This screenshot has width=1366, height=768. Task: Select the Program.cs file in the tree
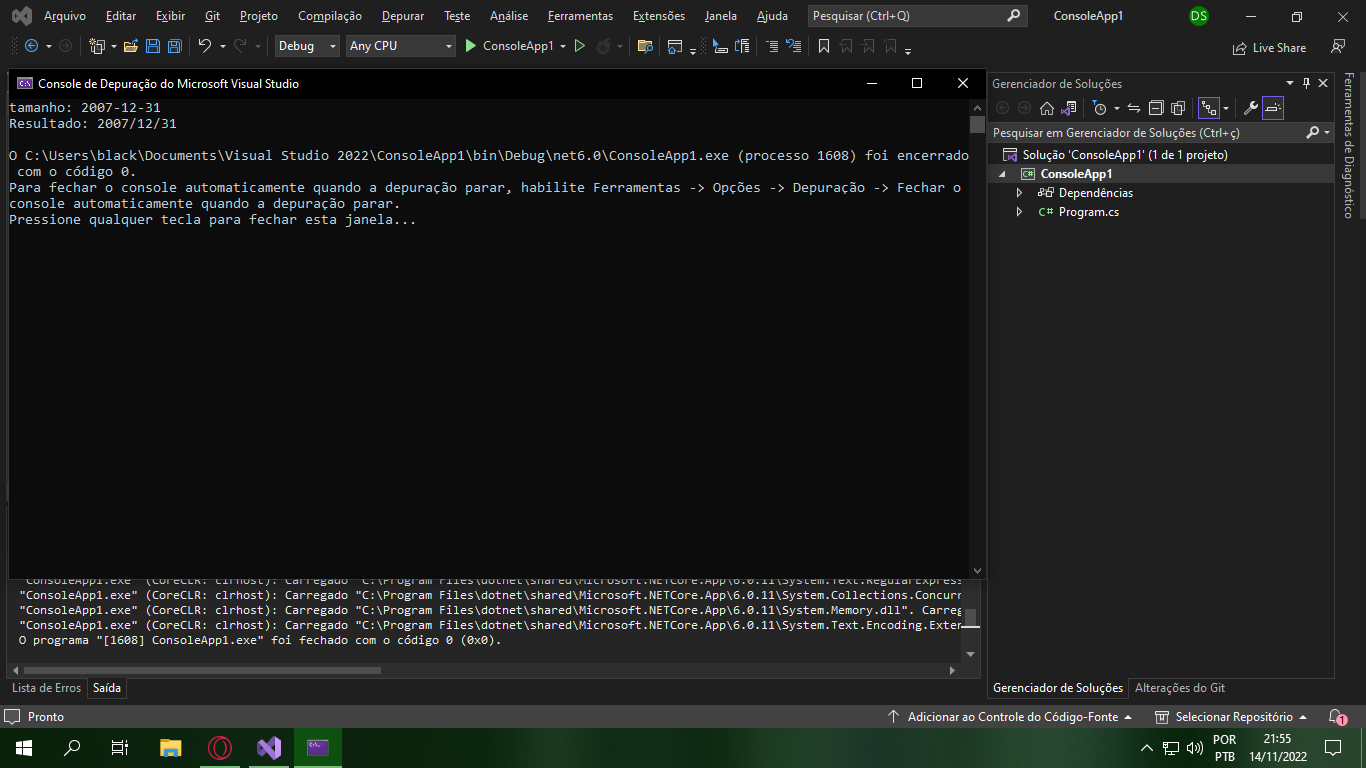[x=1088, y=212]
